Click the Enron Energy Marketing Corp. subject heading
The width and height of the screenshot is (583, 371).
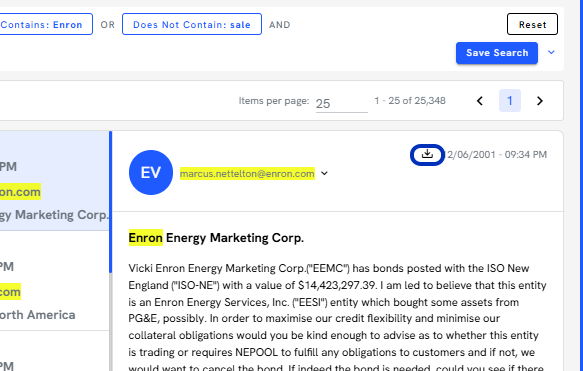point(216,238)
